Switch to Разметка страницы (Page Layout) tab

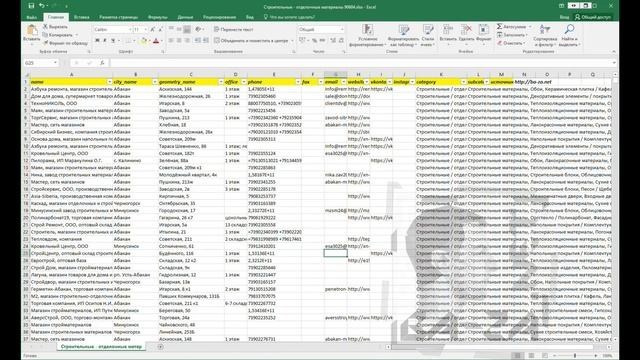coord(118,17)
